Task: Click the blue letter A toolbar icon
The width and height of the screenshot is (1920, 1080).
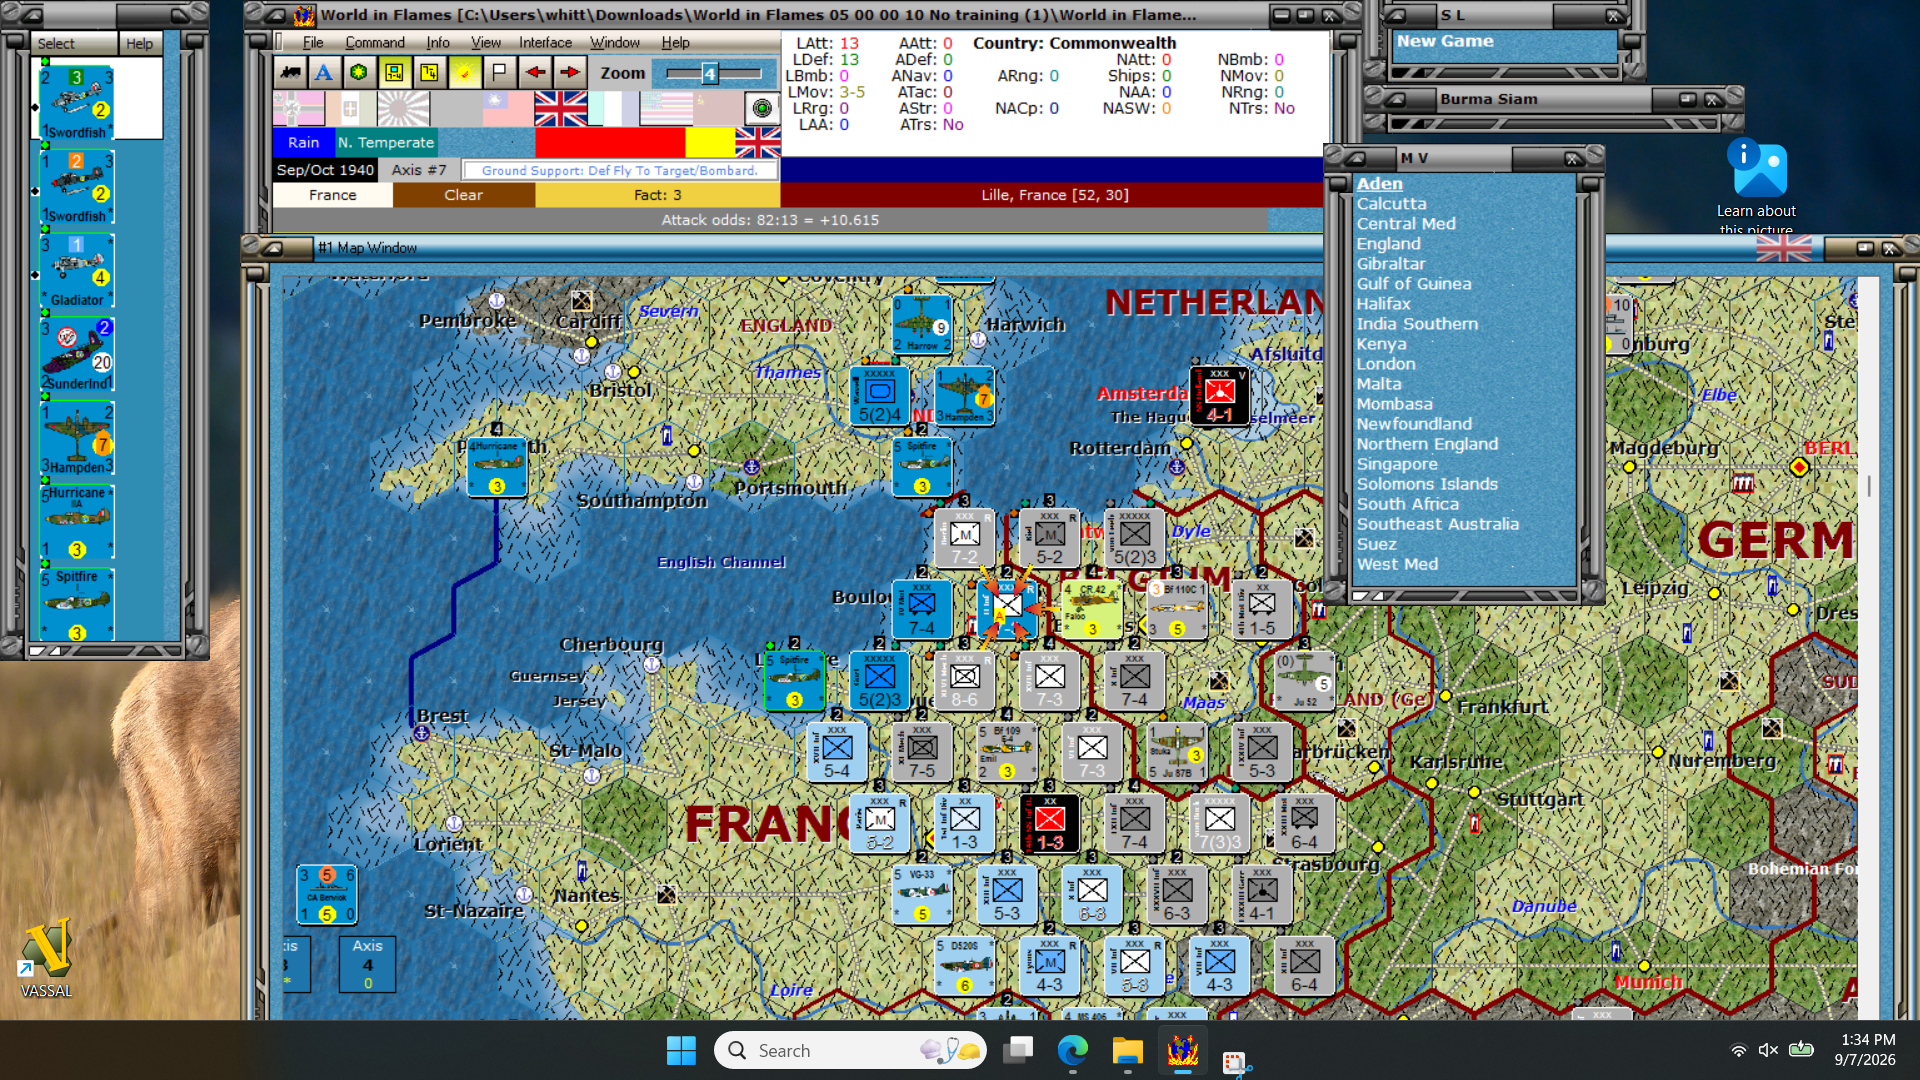Action: pos(324,72)
